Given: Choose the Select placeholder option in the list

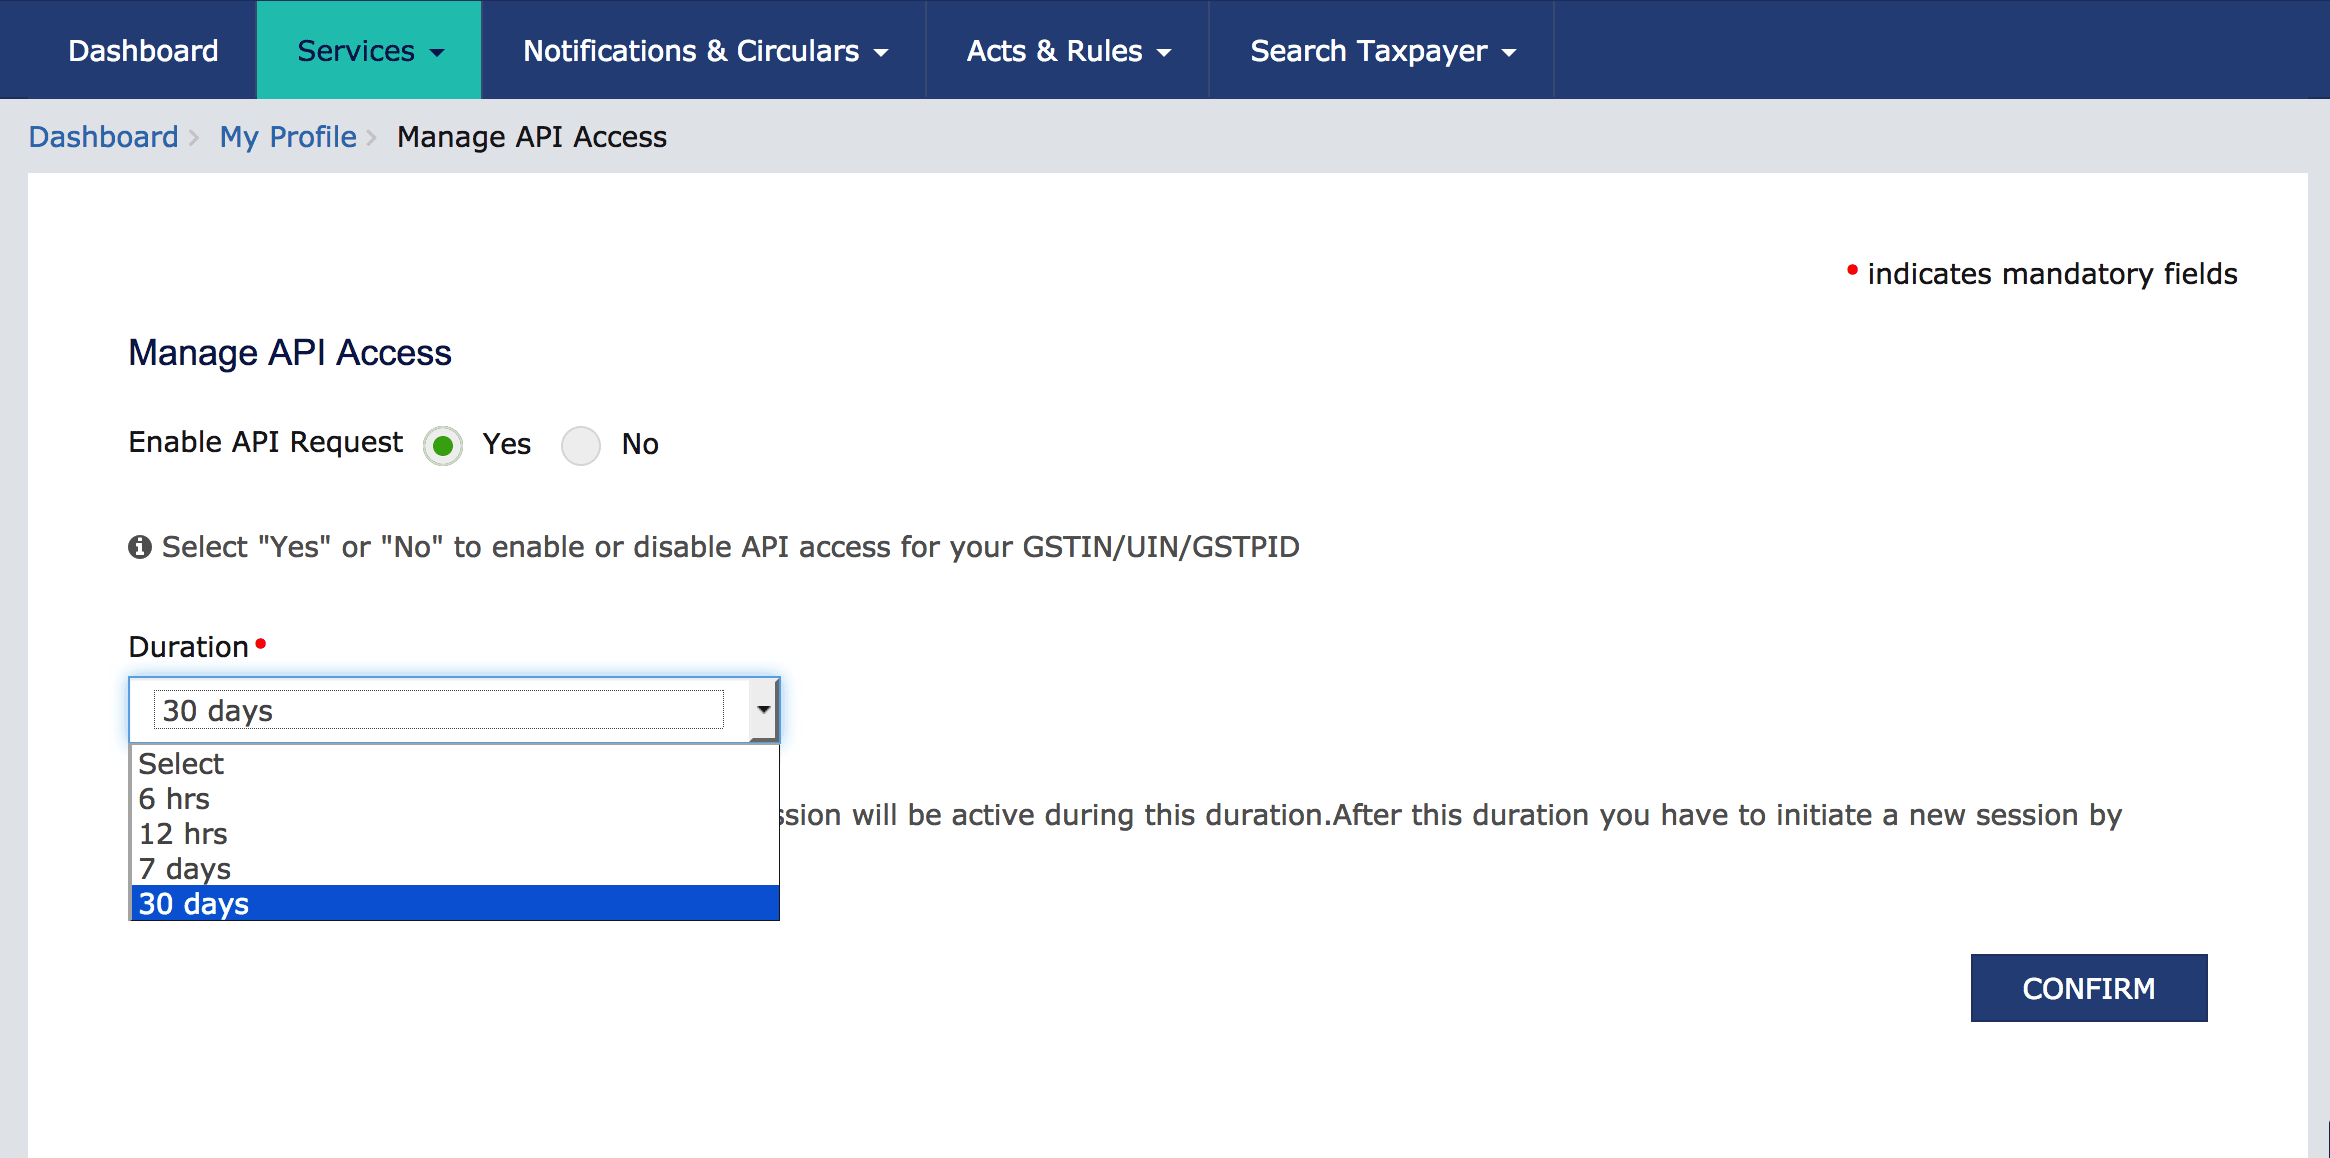Looking at the screenshot, I should point(181,764).
